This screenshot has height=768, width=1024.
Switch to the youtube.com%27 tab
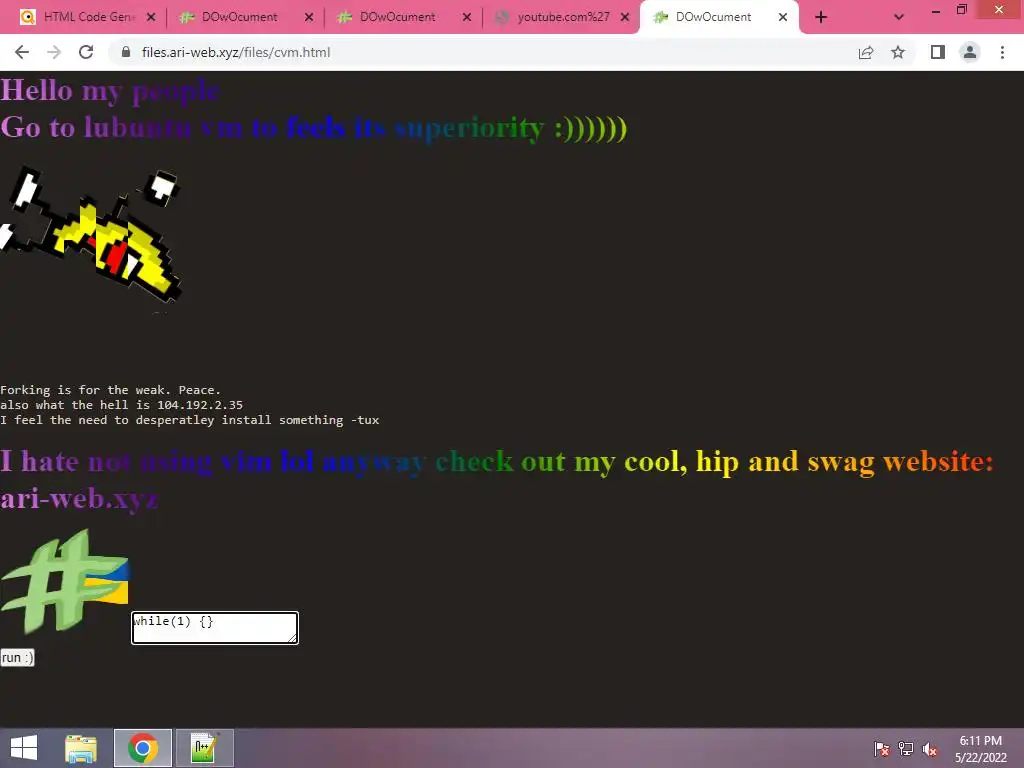[563, 17]
